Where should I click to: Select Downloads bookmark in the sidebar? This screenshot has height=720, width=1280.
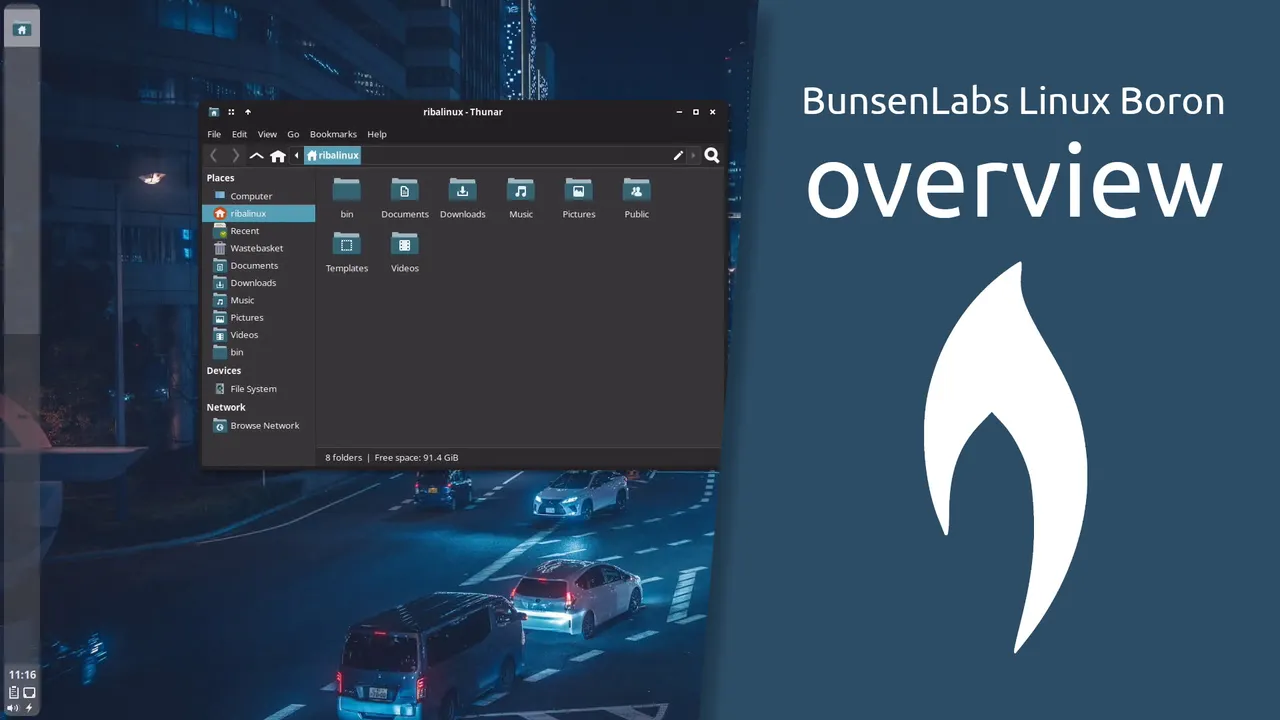[x=258, y=283]
